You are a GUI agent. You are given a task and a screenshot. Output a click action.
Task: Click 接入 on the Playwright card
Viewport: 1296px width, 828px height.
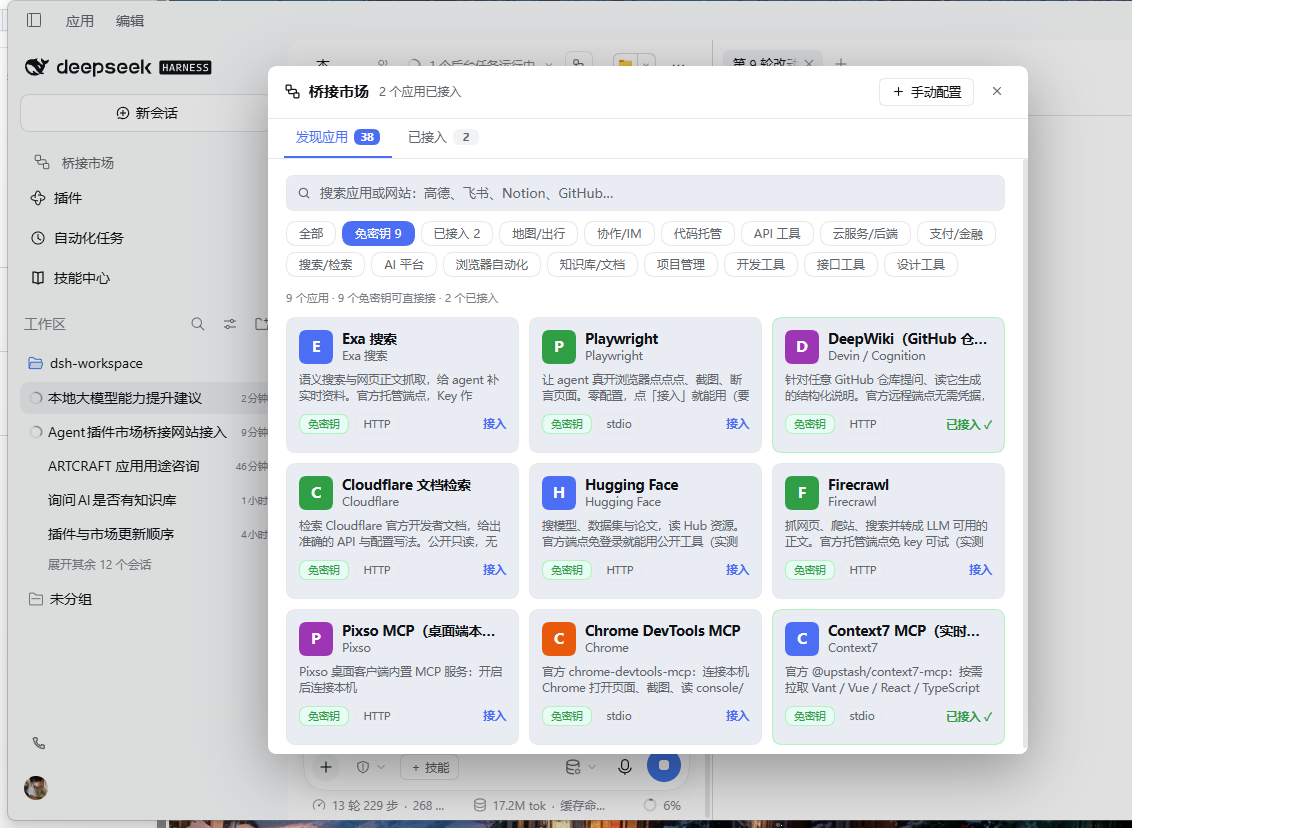(737, 424)
